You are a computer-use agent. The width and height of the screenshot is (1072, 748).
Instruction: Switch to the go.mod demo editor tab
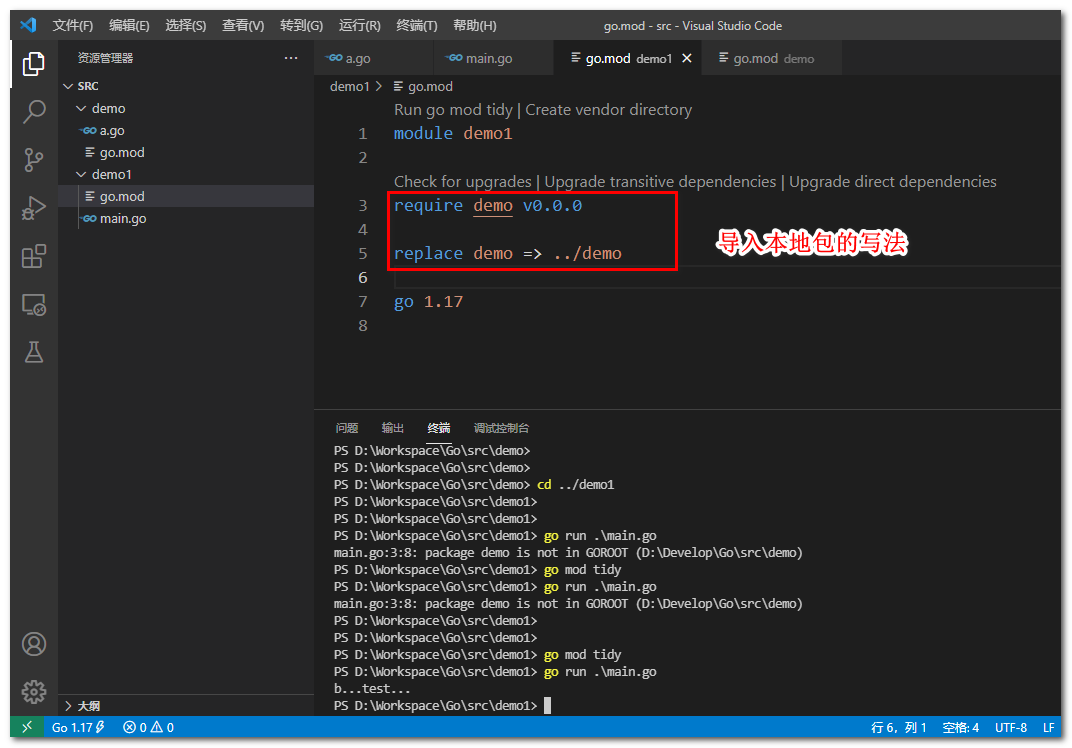pos(771,59)
